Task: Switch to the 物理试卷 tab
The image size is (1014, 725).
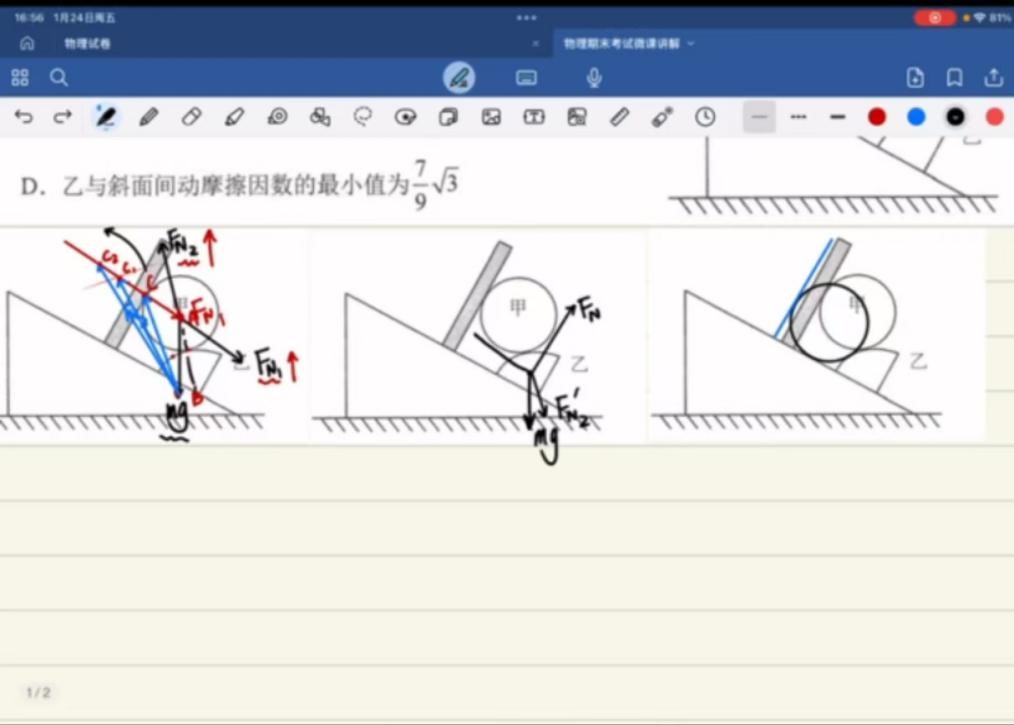Action: (x=88, y=44)
